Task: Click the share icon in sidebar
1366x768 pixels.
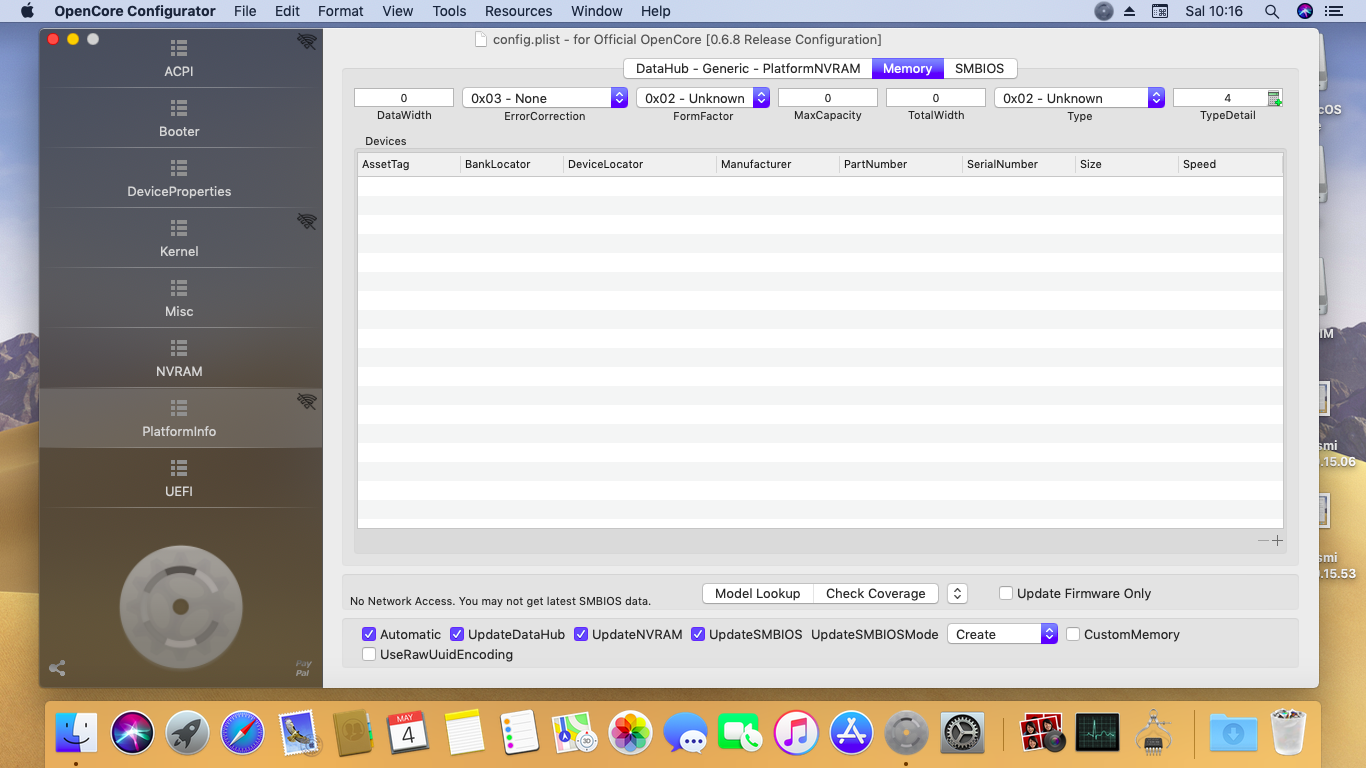Action: [57, 669]
